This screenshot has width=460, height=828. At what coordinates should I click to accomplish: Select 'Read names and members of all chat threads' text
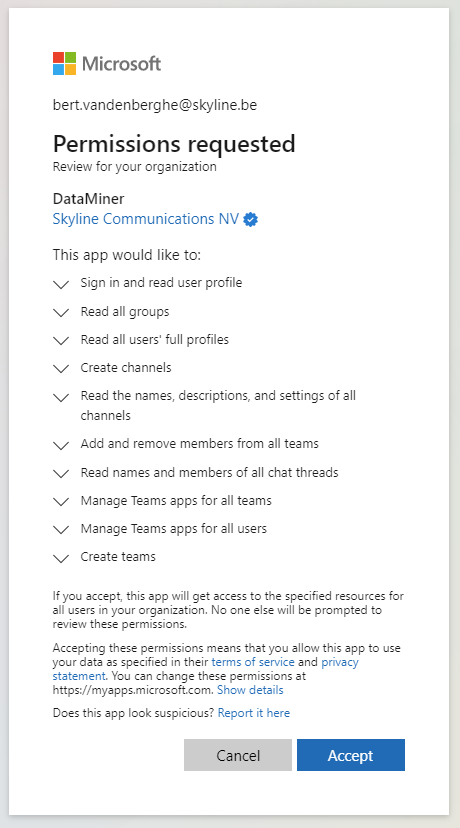click(x=209, y=472)
